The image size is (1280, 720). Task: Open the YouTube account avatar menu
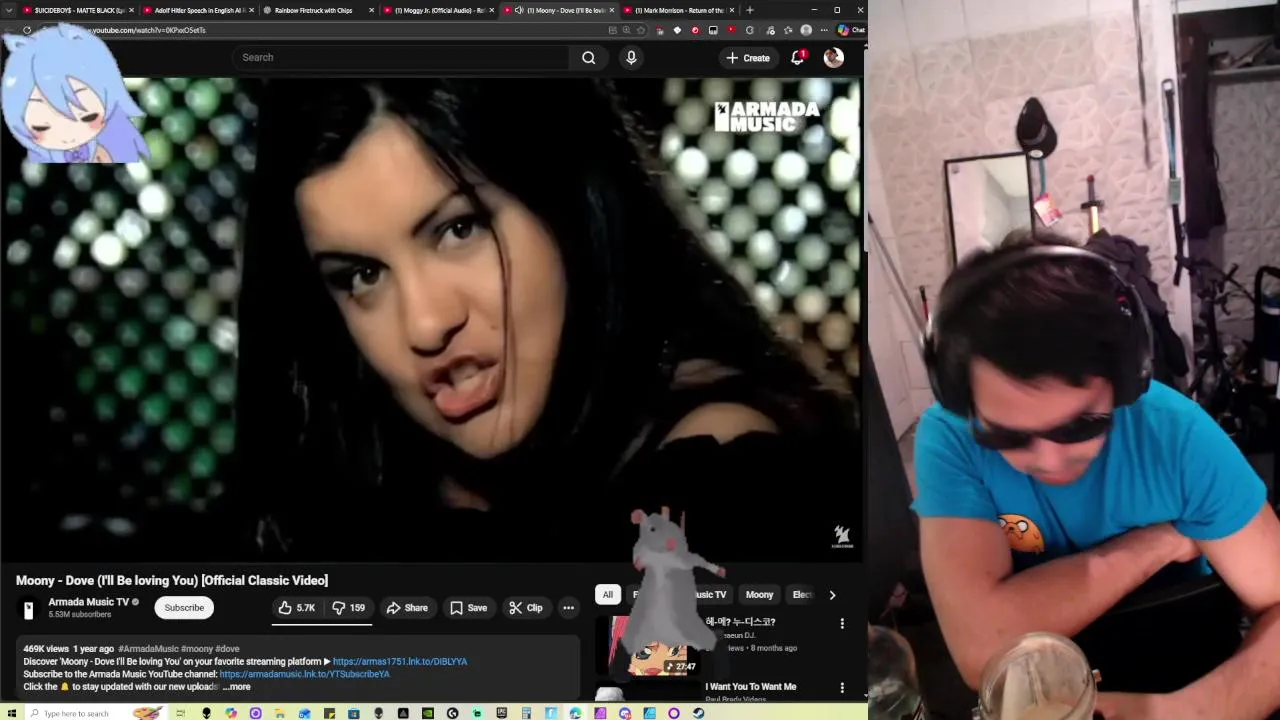coord(833,58)
